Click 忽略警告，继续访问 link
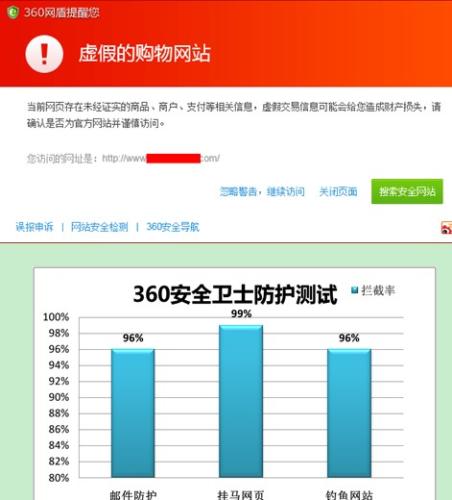The height and width of the screenshot is (500, 452). (262, 192)
